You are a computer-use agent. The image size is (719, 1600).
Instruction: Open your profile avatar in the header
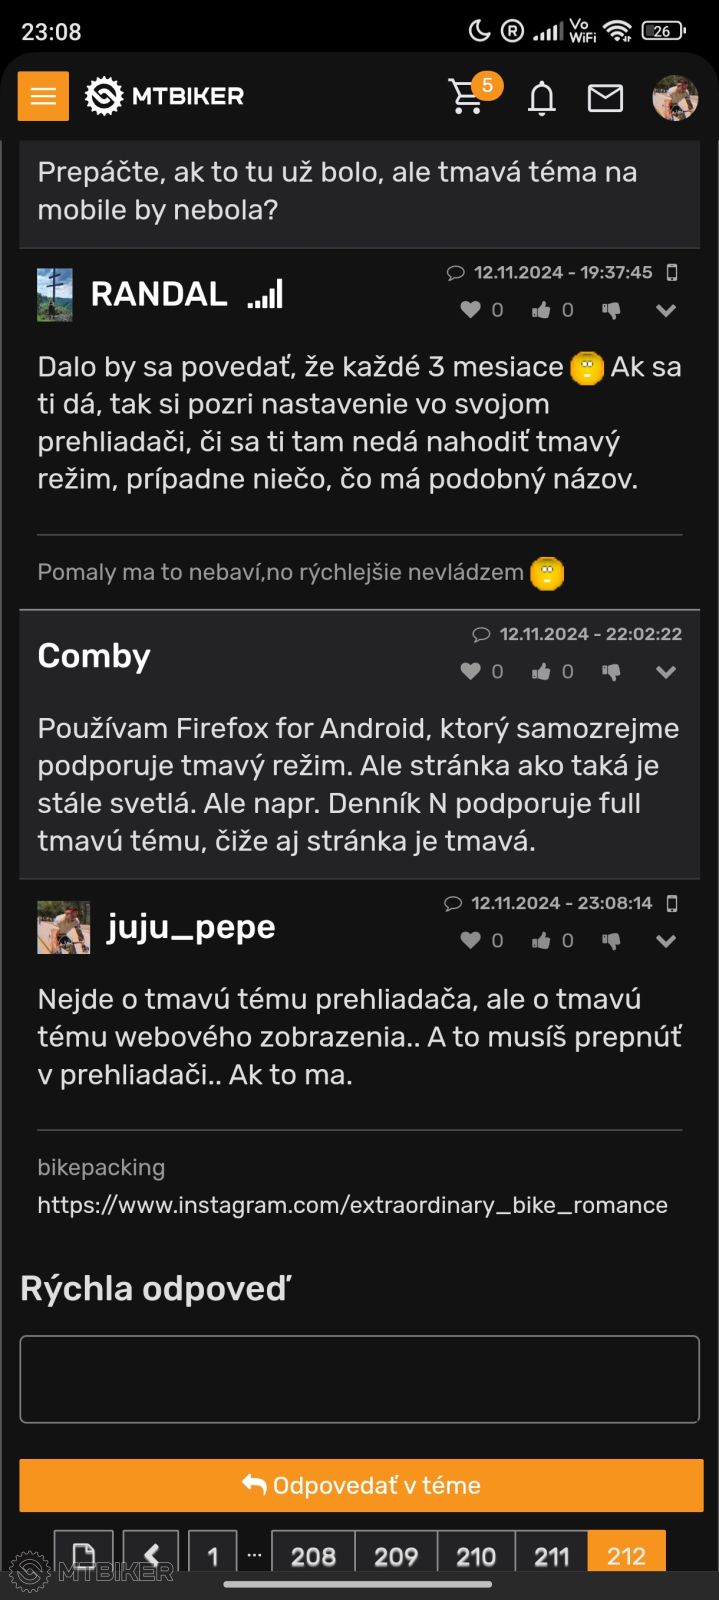pos(675,98)
